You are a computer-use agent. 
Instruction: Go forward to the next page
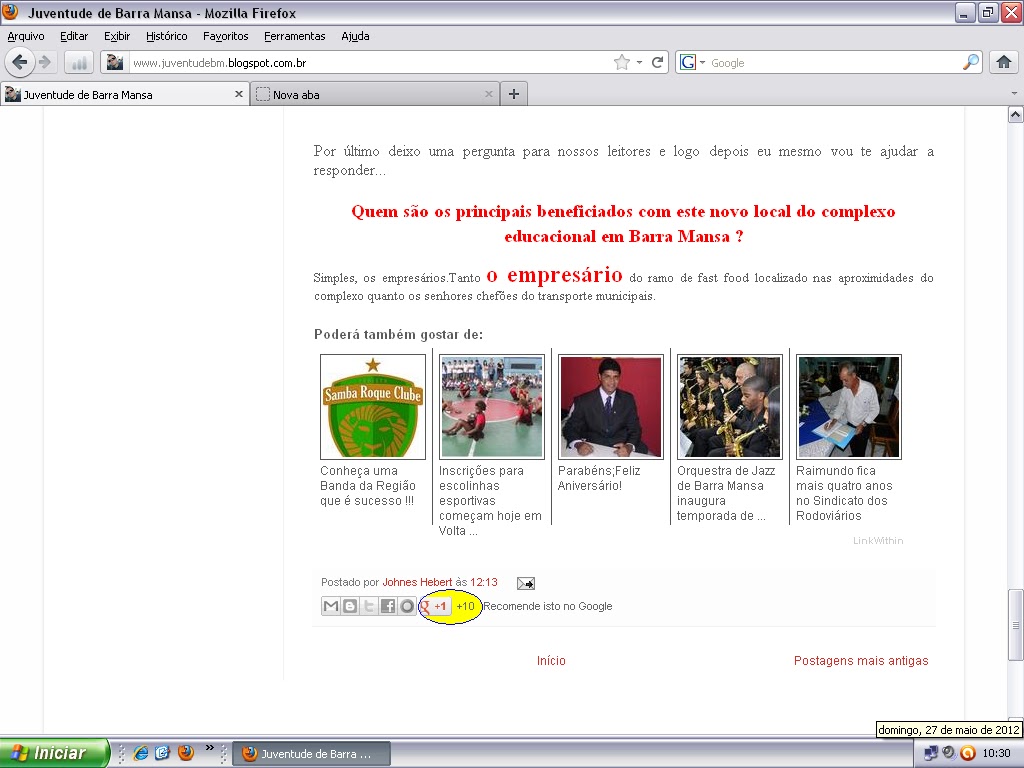[x=44, y=63]
